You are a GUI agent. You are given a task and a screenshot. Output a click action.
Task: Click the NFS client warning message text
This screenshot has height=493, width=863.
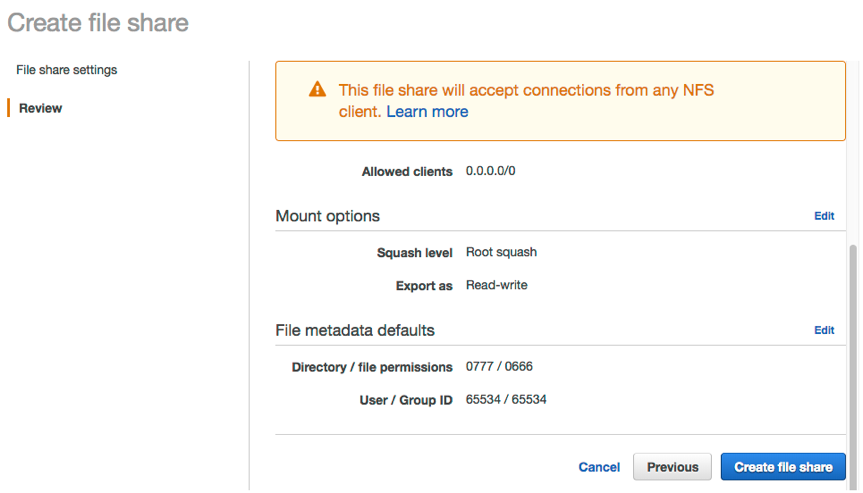tap(526, 101)
